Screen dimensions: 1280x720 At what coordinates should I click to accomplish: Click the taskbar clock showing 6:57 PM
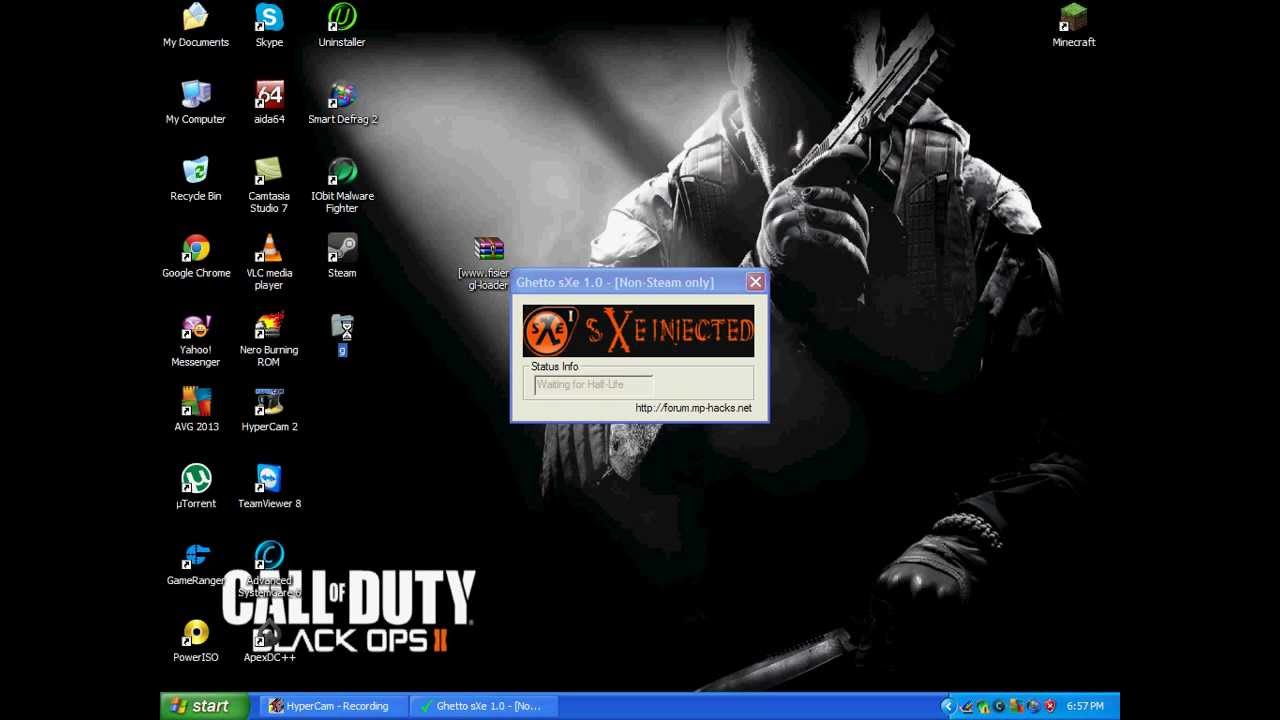tap(1085, 706)
